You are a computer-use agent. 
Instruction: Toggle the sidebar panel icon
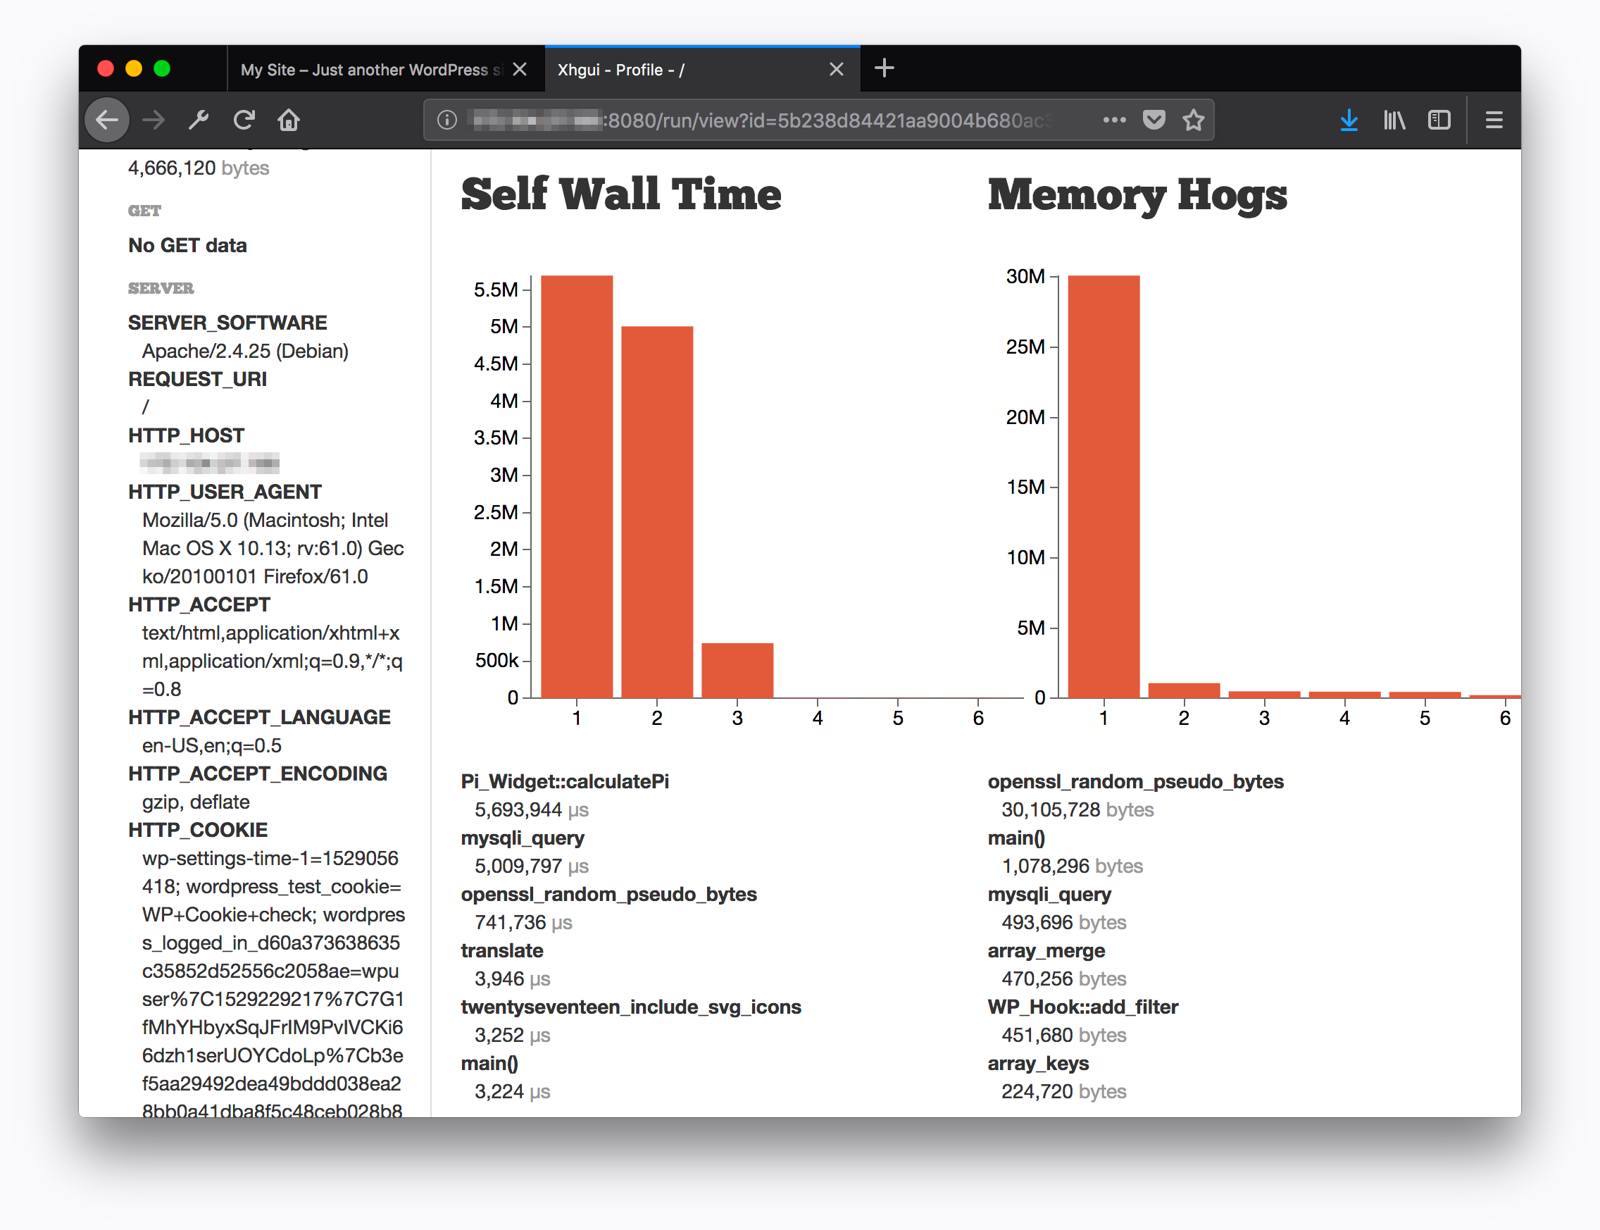1440,120
